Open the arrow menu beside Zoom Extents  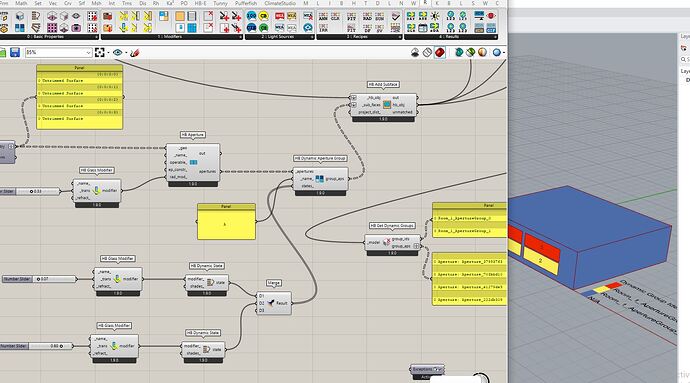[x=108, y=53]
